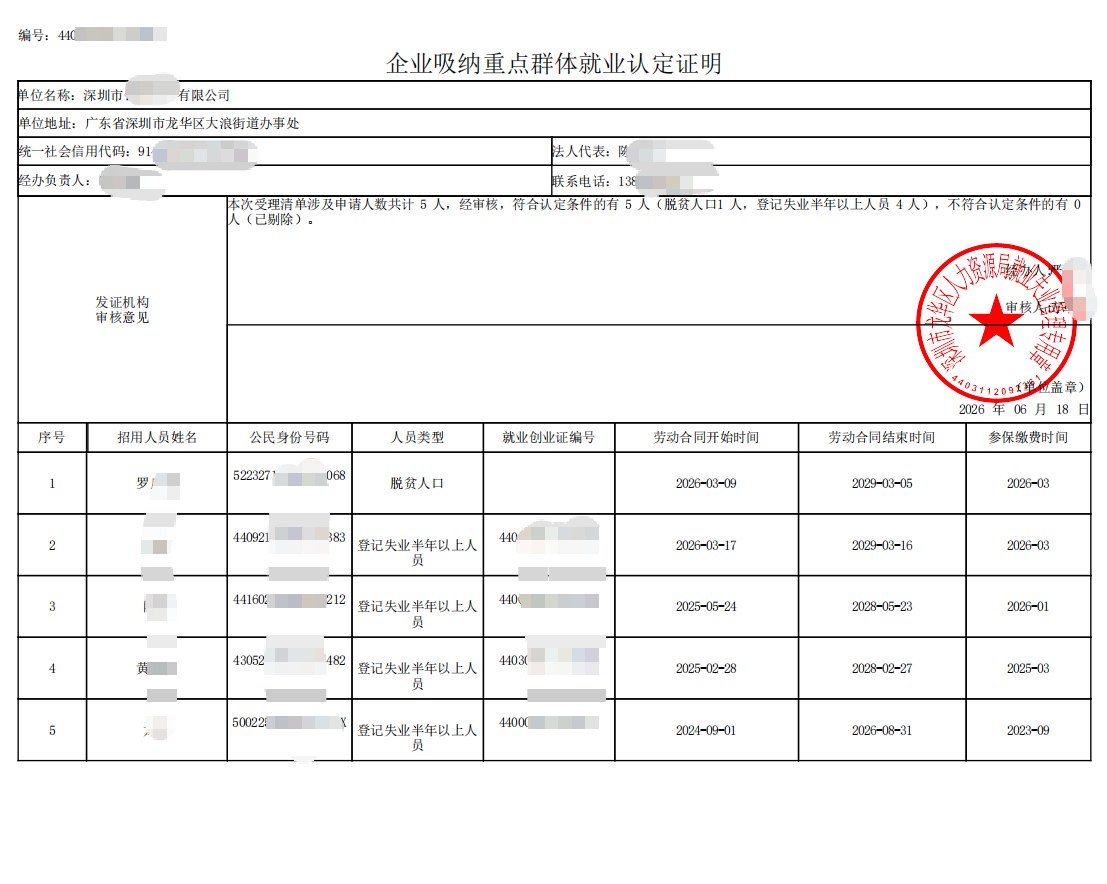Viewport: 1107px width, 884px height.
Task: Click the review paragraph starting 本次受理清单
Action: click(654, 212)
